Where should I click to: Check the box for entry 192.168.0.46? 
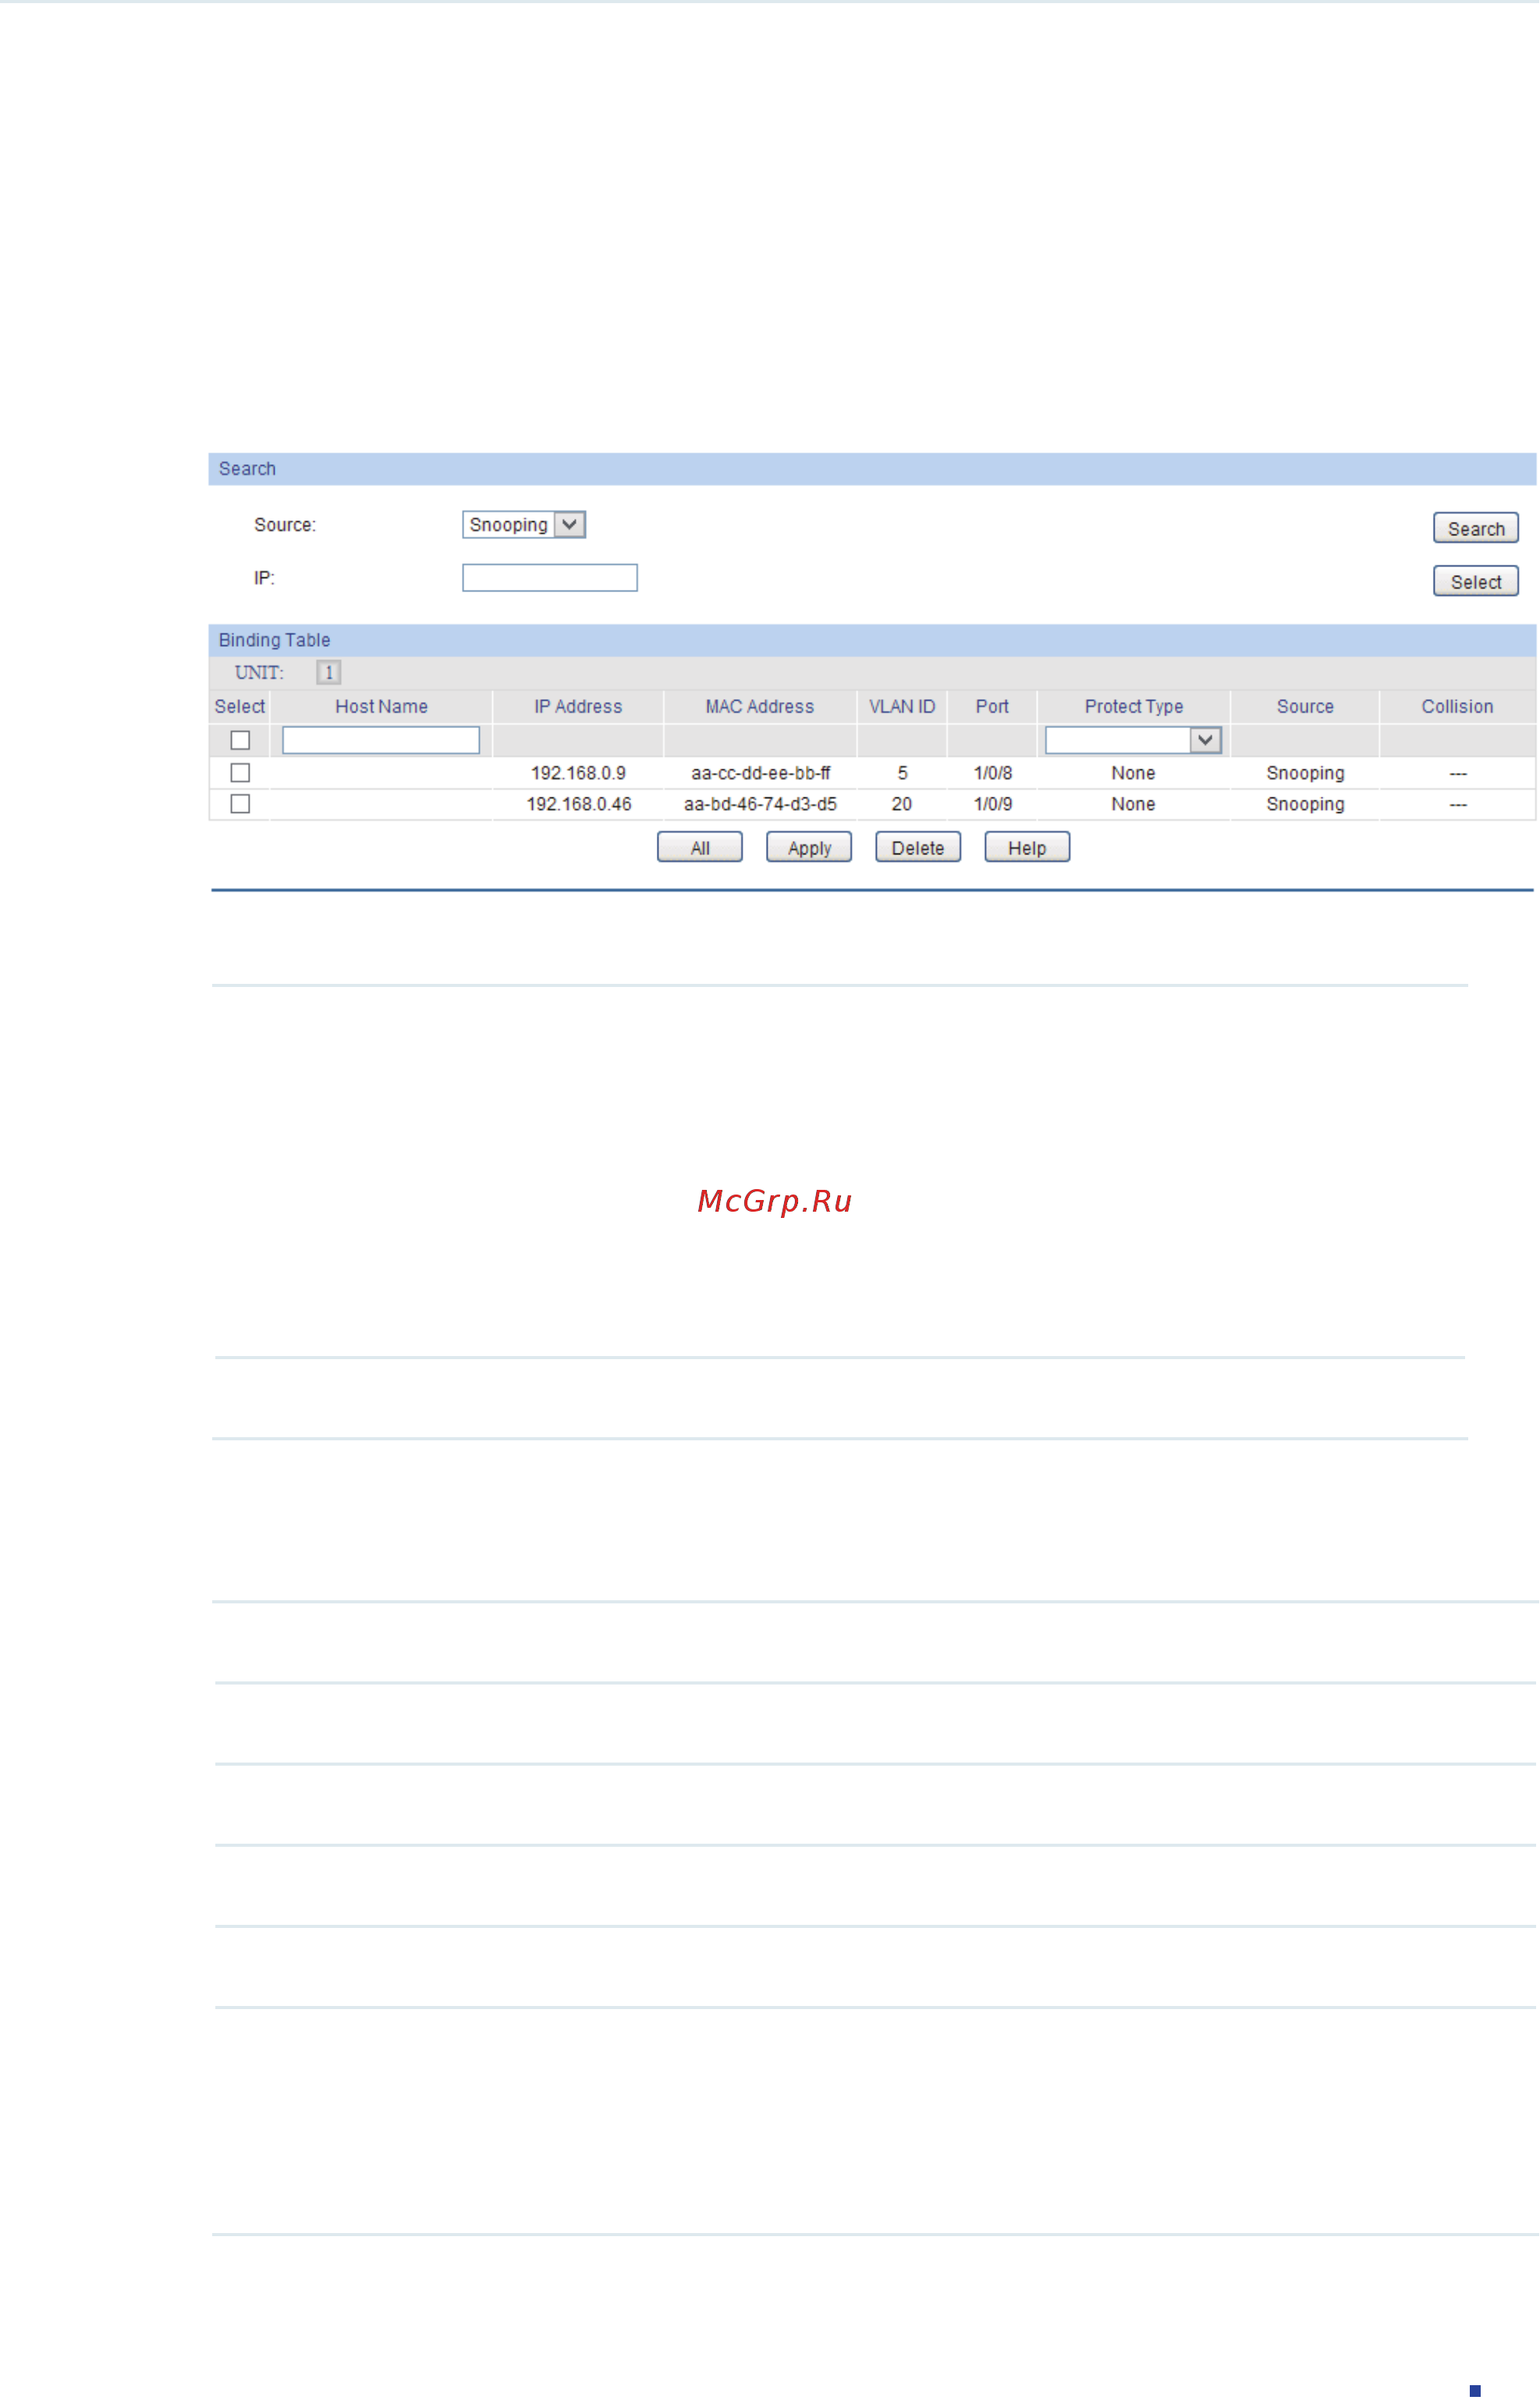tap(240, 804)
